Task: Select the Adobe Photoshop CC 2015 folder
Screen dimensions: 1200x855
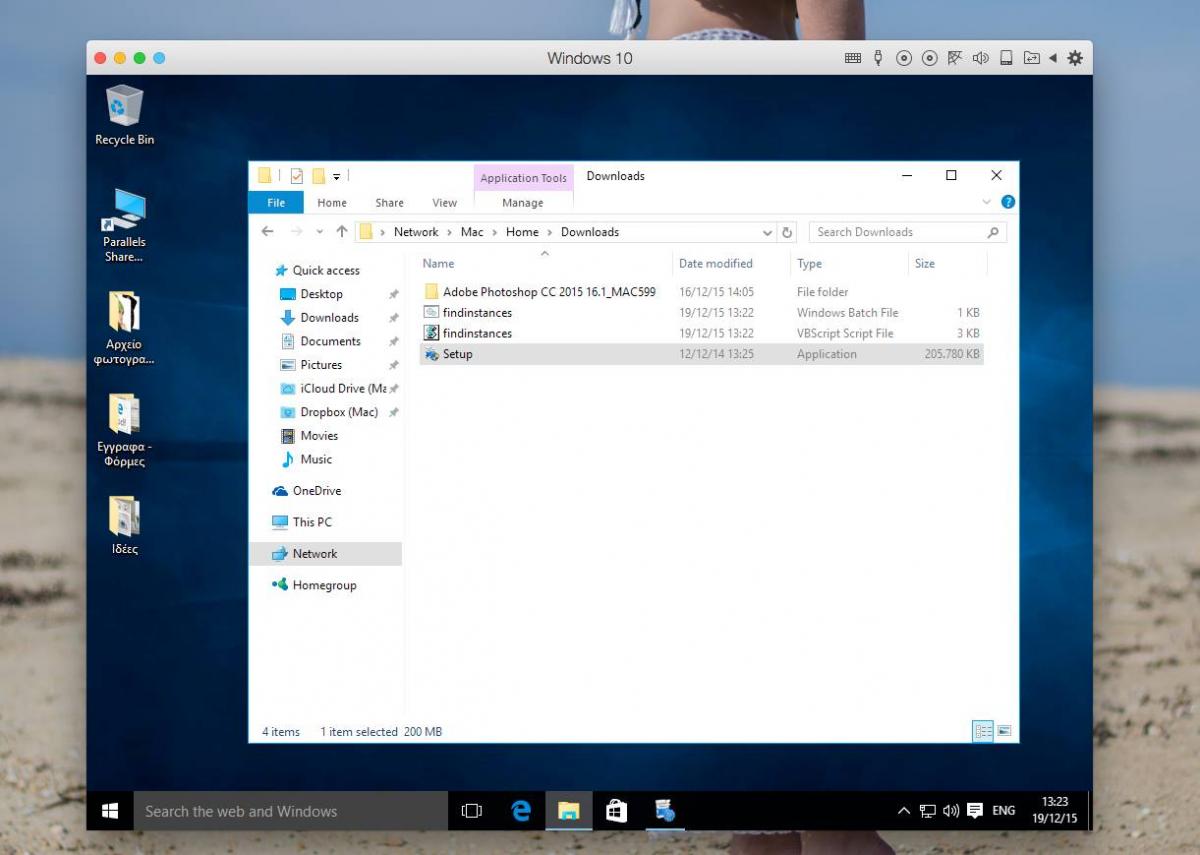Action: (x=701, y=292)
